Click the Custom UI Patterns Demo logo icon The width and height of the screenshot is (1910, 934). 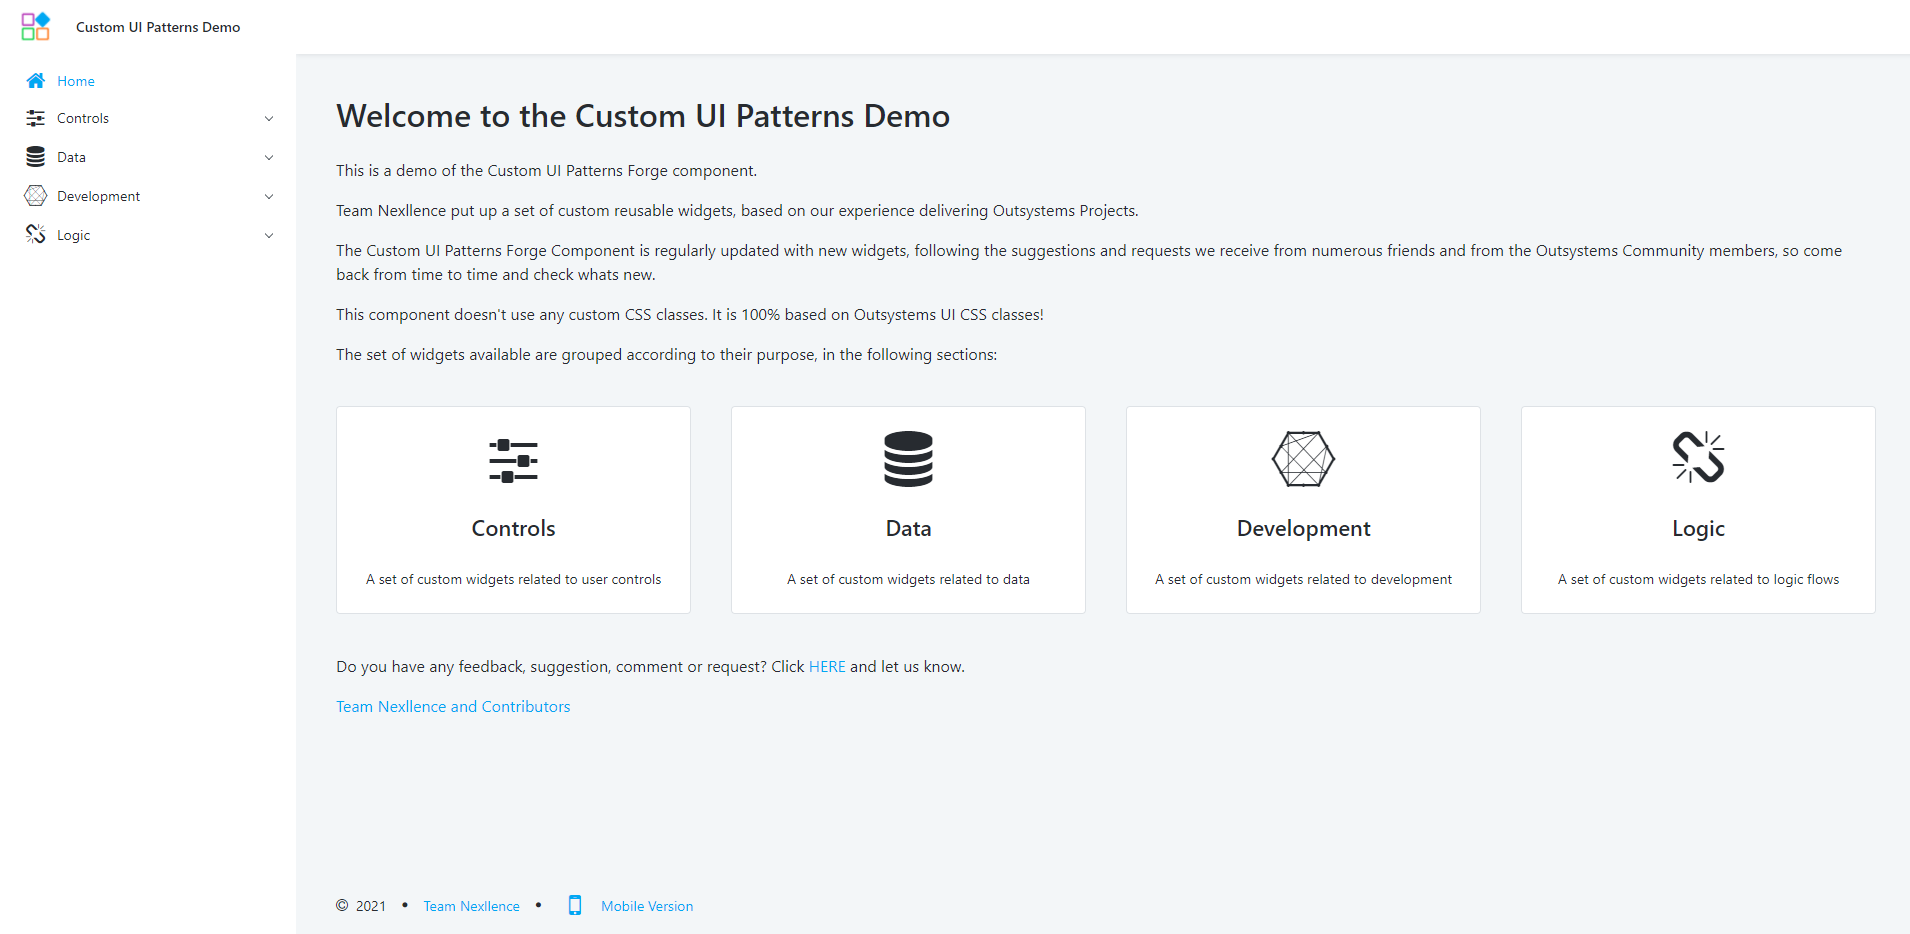34,26
